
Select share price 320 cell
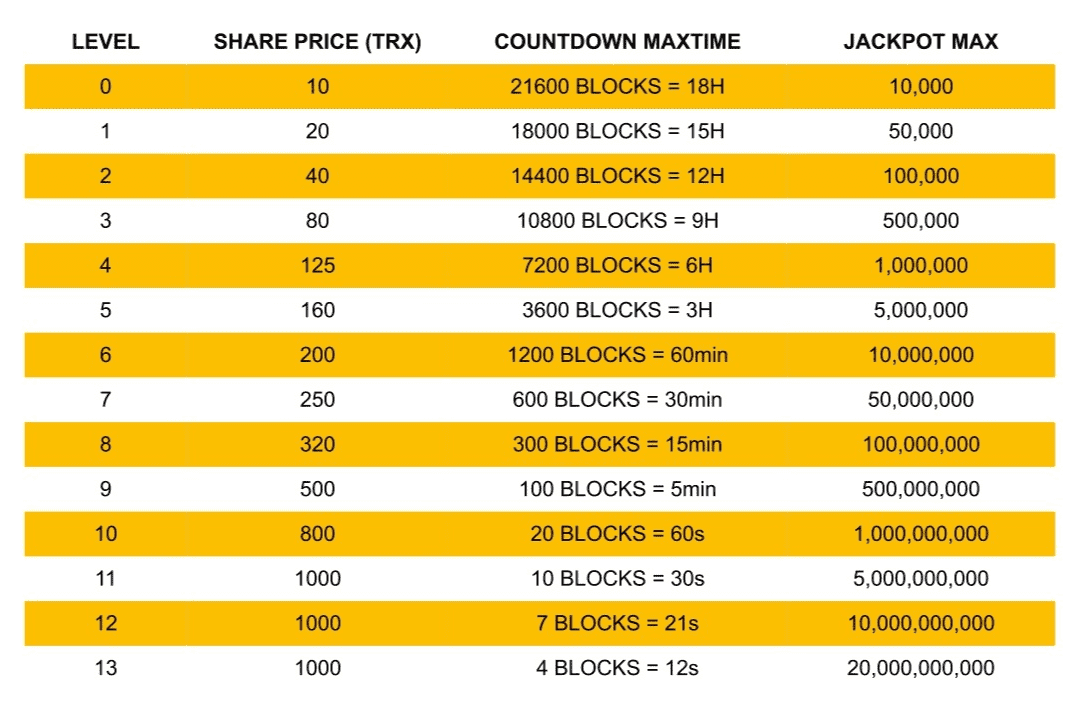[317, 444]
